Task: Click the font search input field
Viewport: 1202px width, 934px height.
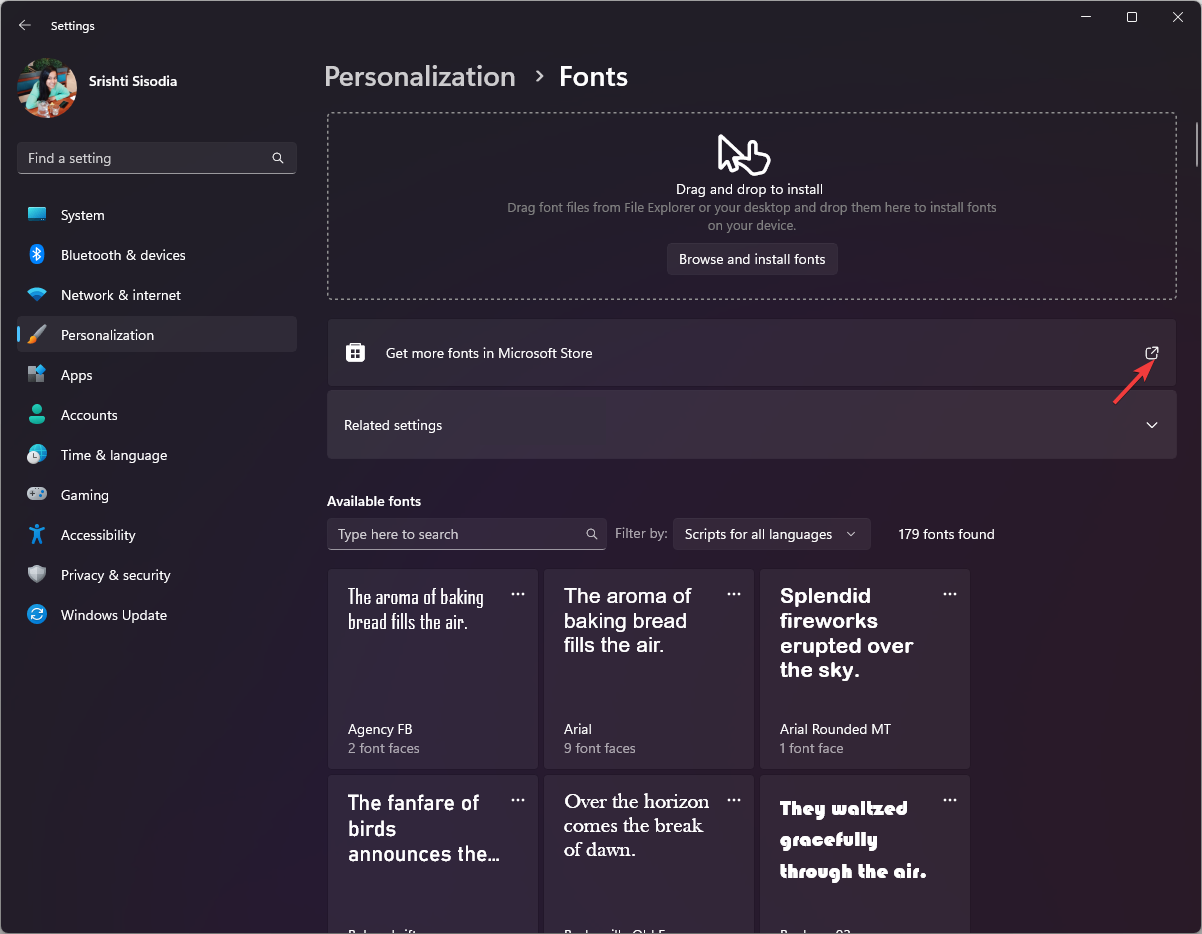Action: point(450,534)
